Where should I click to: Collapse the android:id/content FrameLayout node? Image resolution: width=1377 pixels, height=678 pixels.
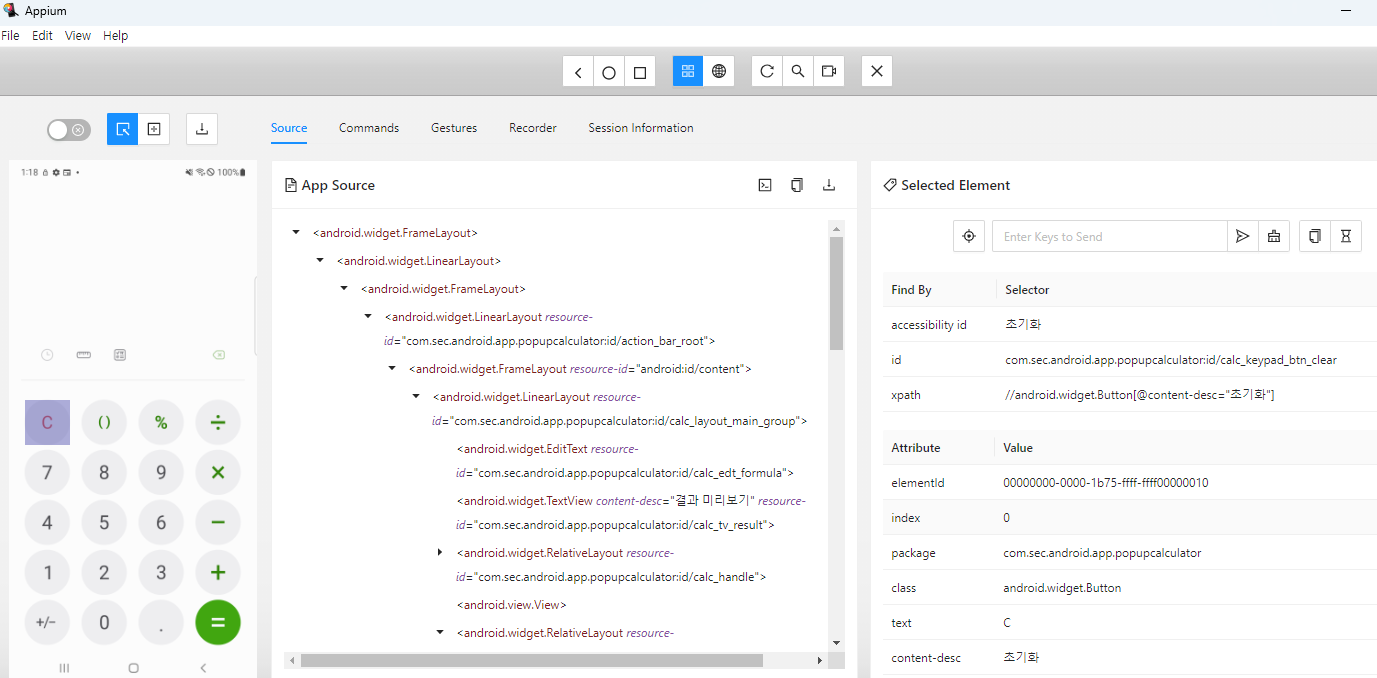click(x=392, y=369)
